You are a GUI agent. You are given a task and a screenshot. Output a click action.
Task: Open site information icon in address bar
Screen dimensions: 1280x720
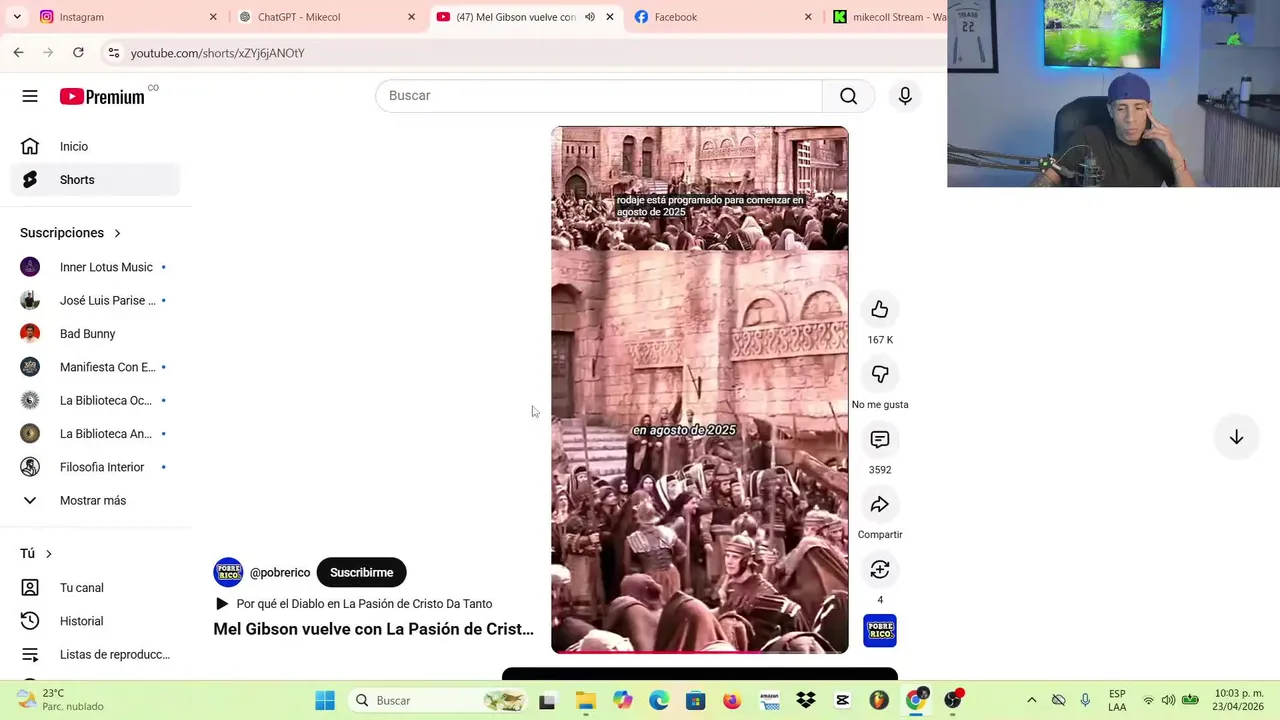[114, 53]
